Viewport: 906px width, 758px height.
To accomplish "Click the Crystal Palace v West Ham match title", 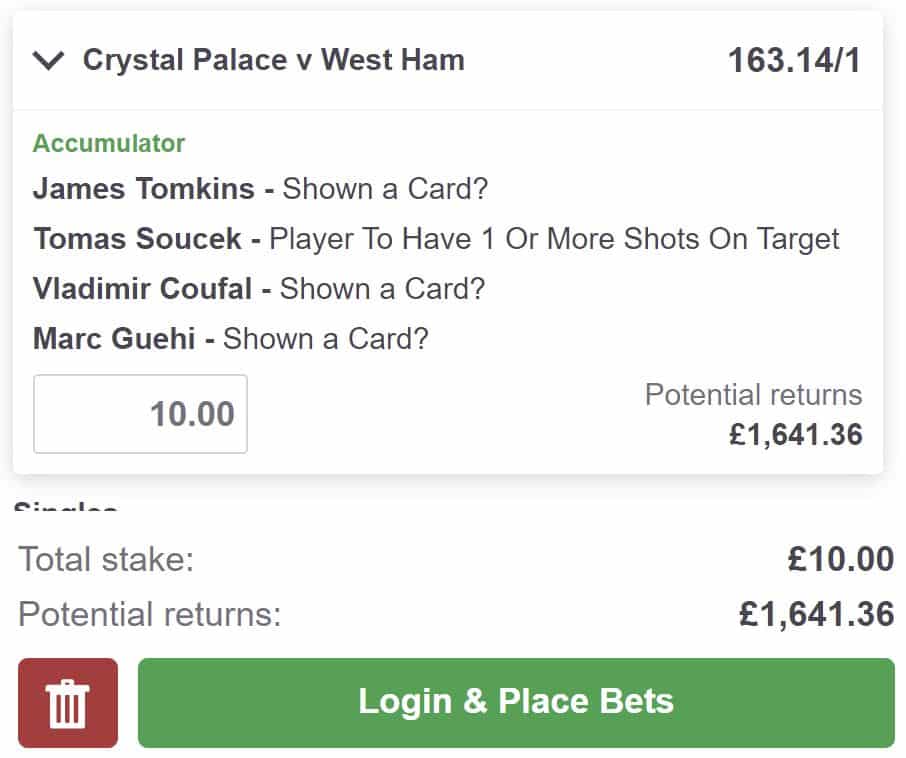I will click(x=275, y=59).
